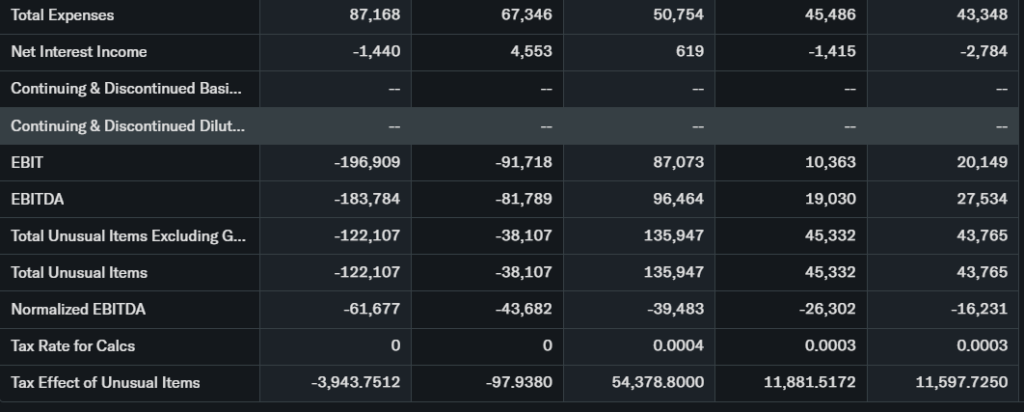Viewport: 1024px width, 412px height.
Task: Select the Net Interest Income row label
Action: 78,51
